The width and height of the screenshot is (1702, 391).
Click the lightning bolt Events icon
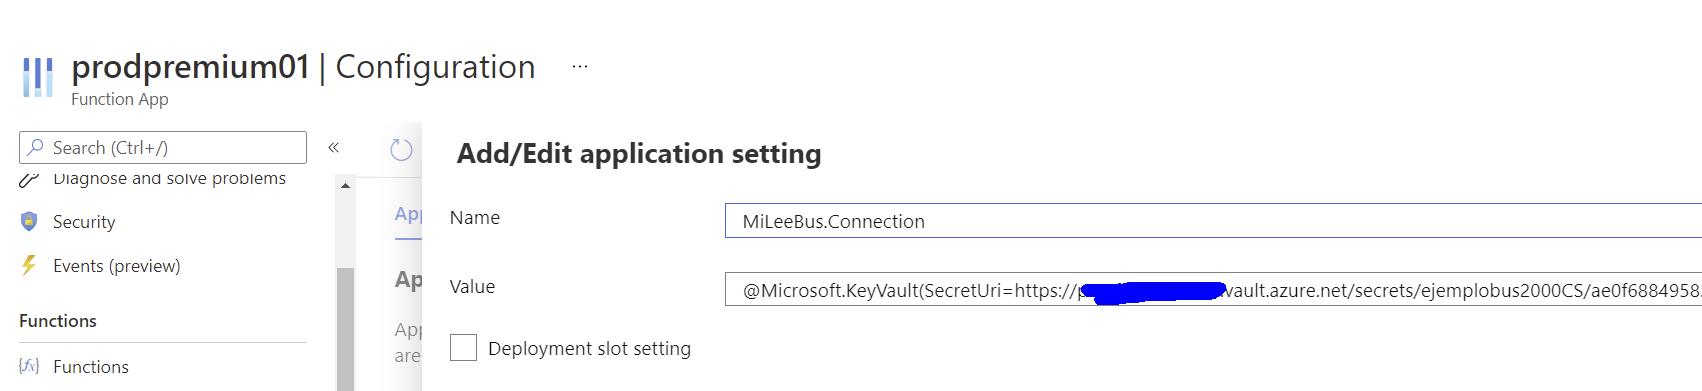click(29, 265)
